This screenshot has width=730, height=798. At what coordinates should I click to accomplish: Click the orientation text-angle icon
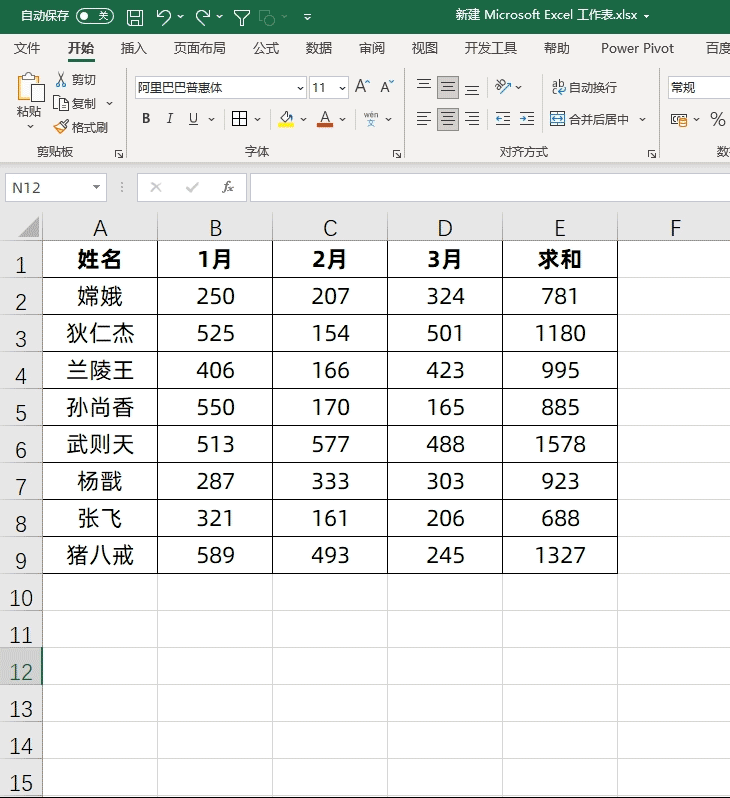[503, 87]
